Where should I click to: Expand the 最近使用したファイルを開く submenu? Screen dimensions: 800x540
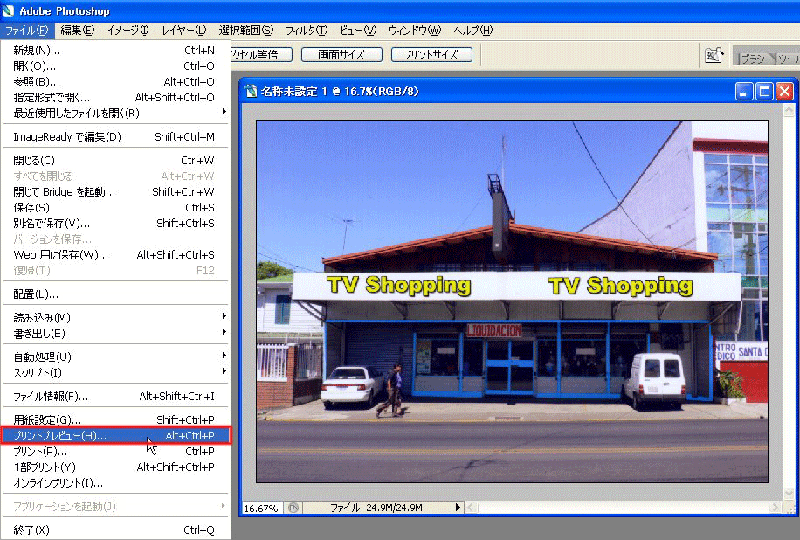[224, 112]
